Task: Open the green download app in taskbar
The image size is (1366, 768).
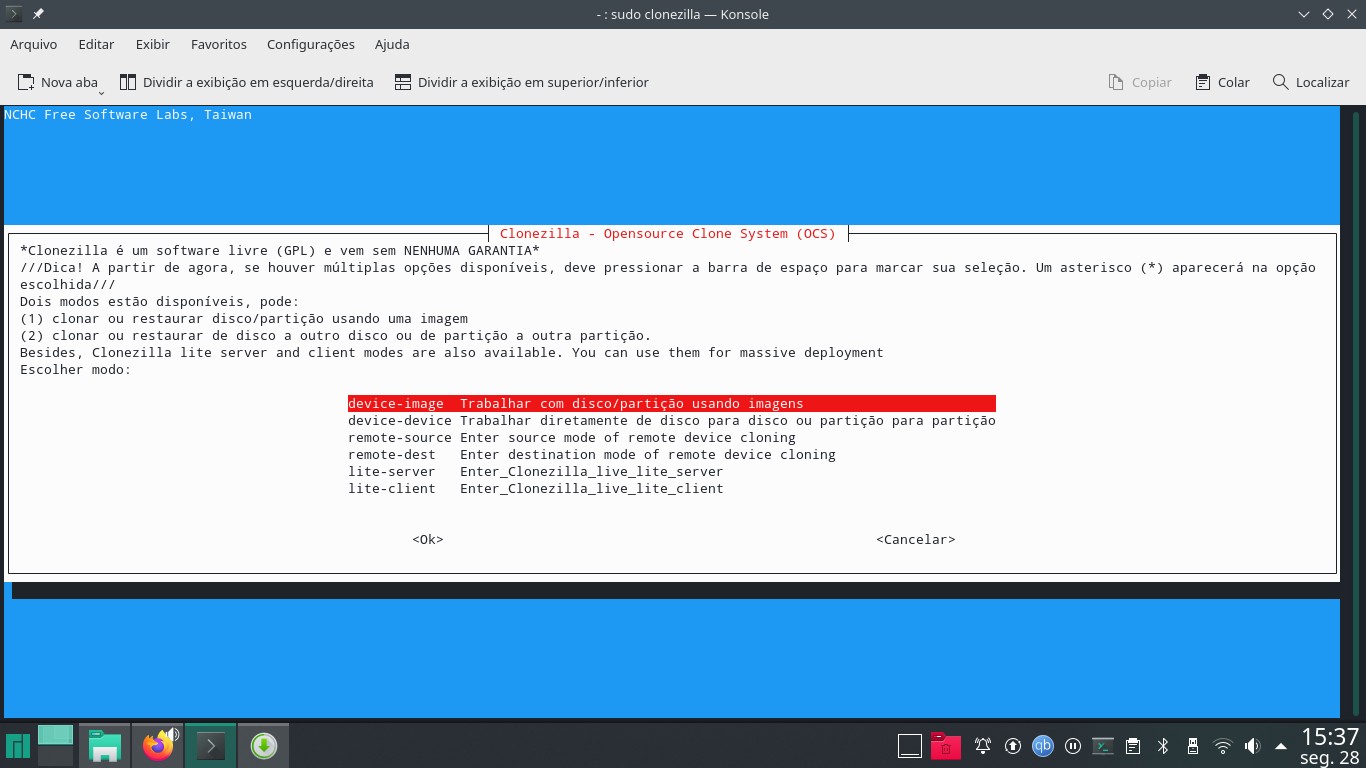Action: 263,746
